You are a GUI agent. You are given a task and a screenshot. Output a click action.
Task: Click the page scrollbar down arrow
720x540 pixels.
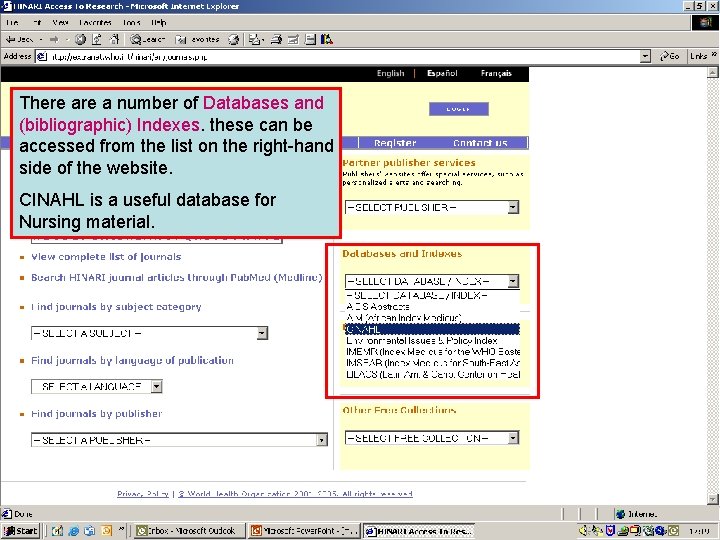(712, 499)
